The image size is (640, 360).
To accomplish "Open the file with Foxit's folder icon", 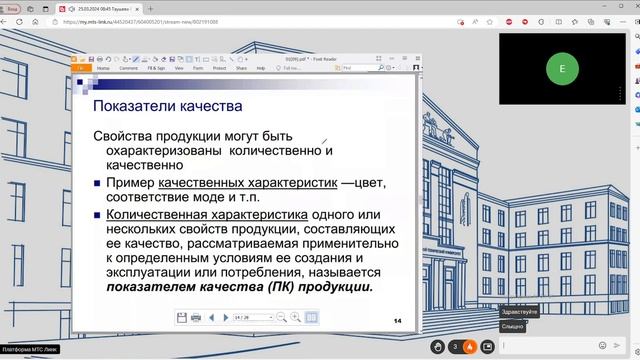I will (x=83, y=60).
